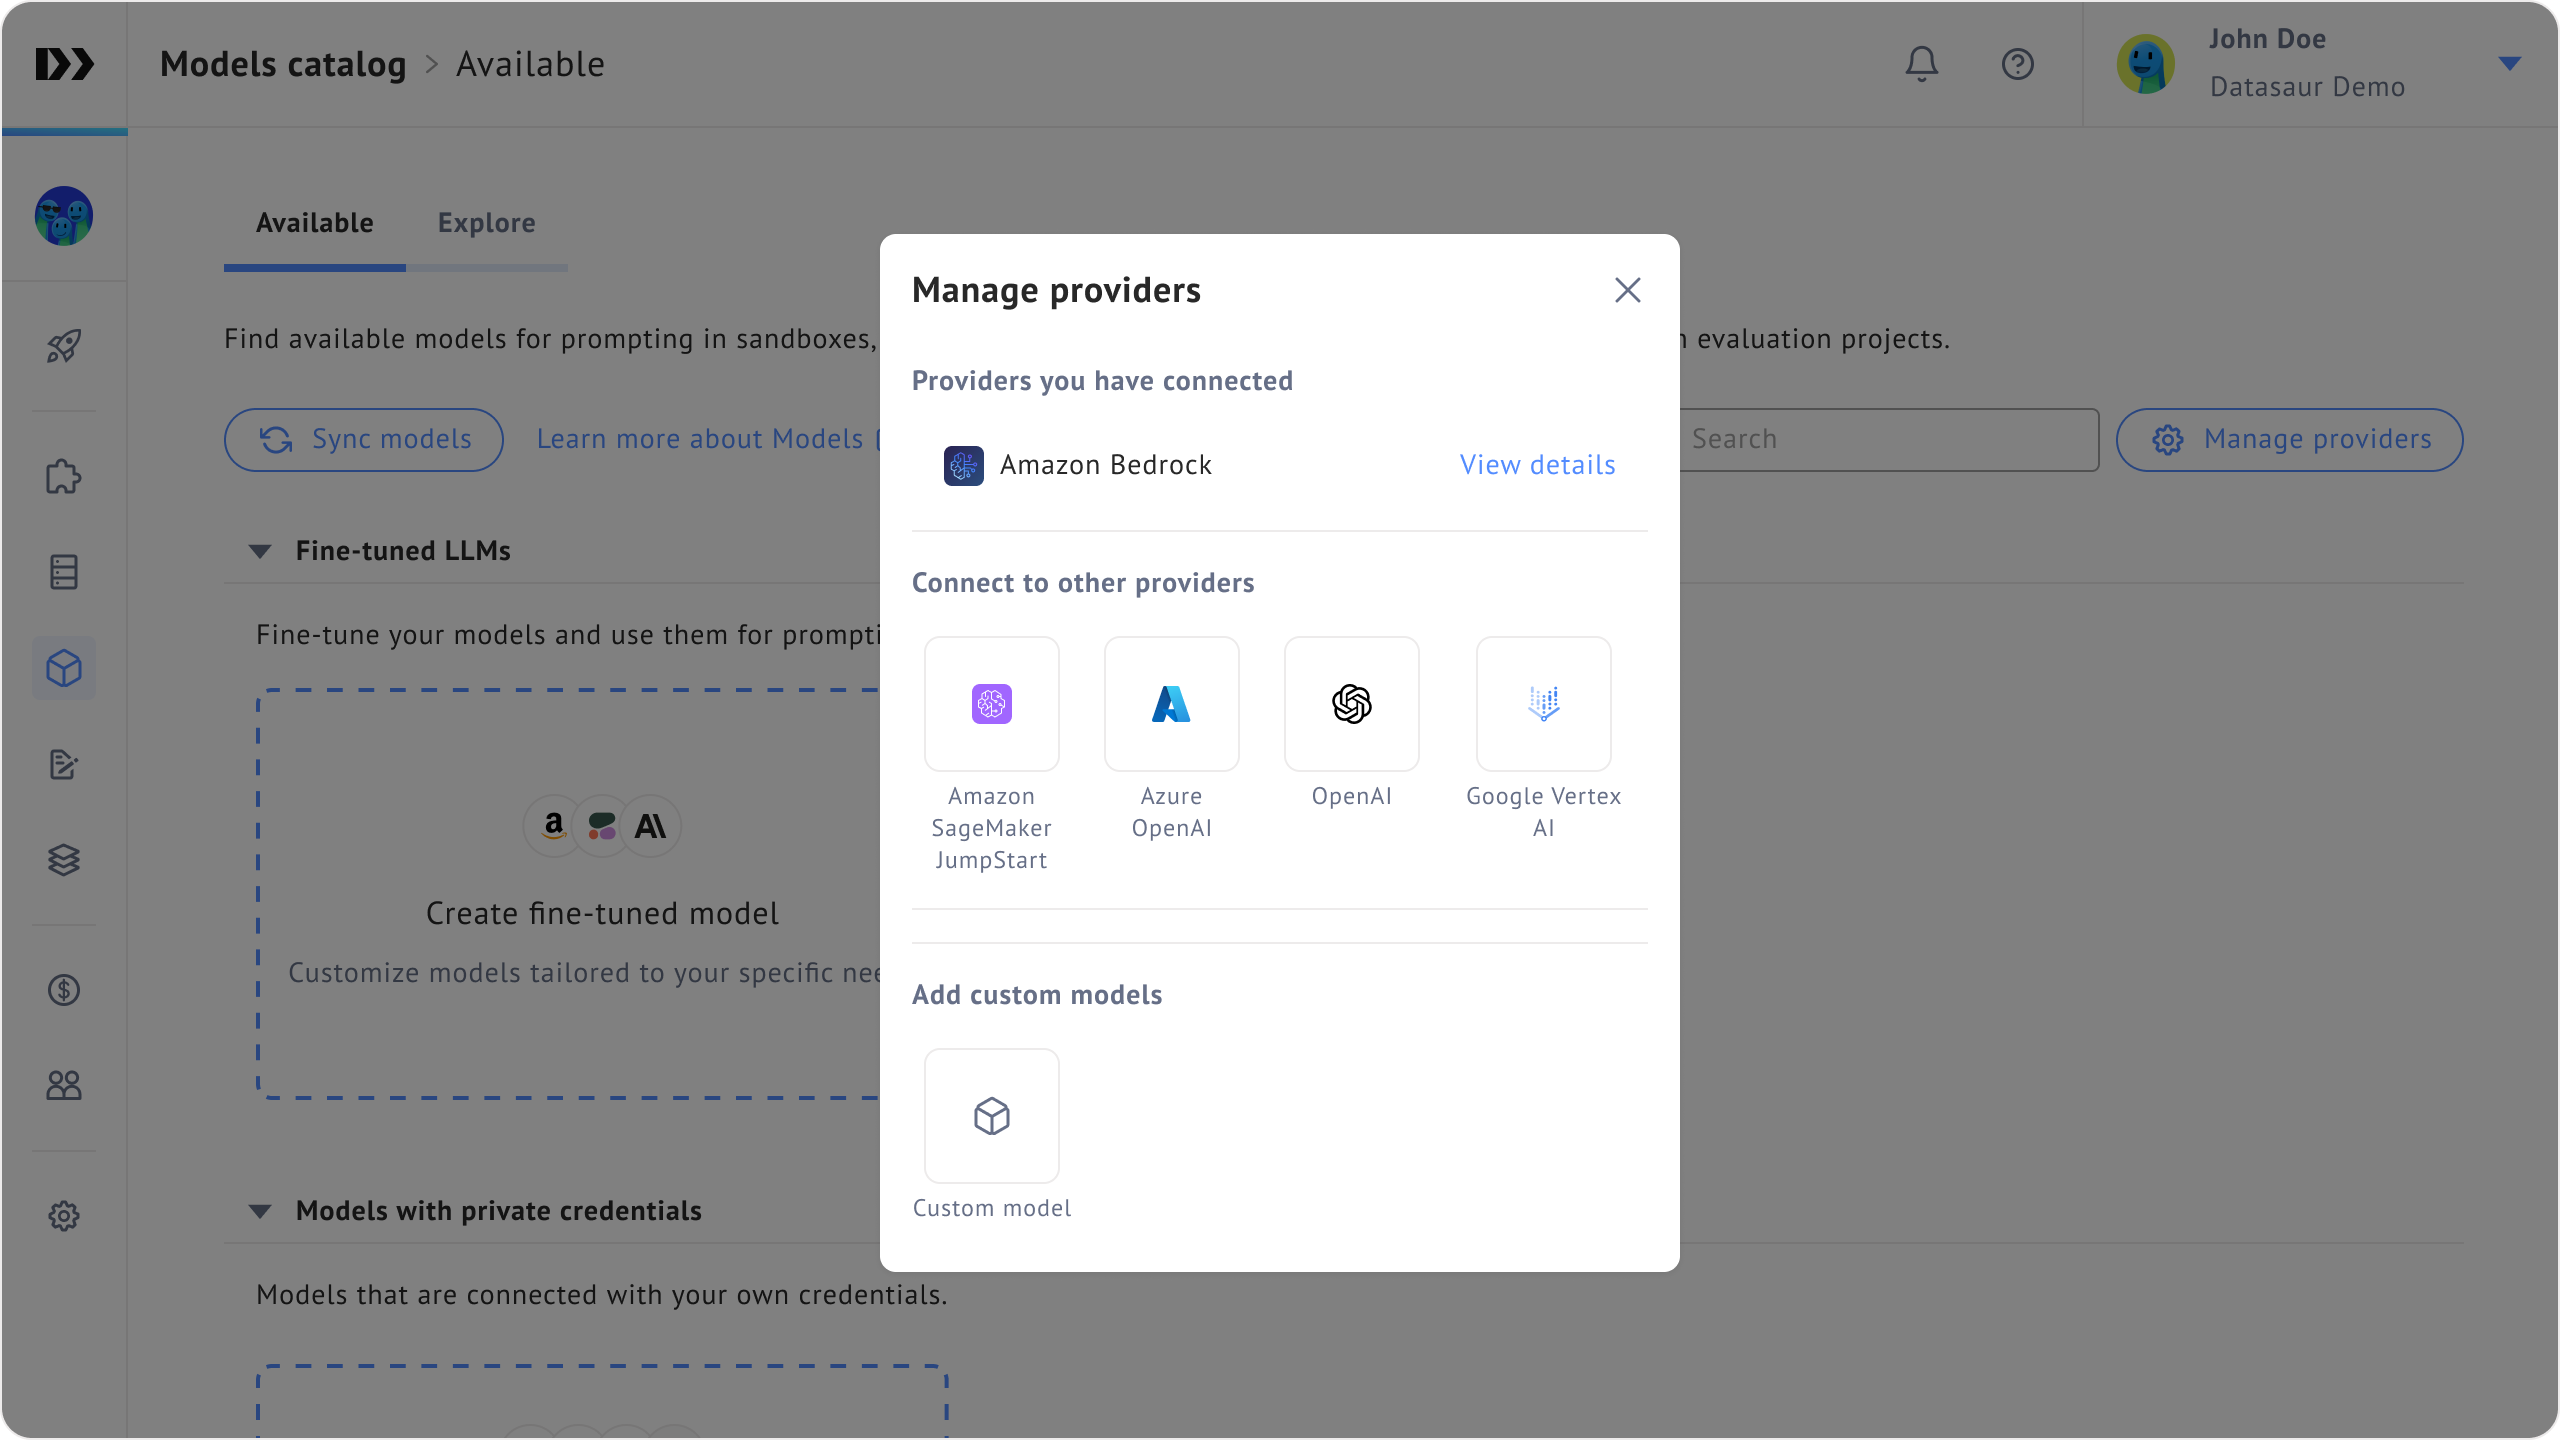The width and height of the screenshot is (2560, 1440).
Task: Click the Sync models button
Action: coord(364,439)
